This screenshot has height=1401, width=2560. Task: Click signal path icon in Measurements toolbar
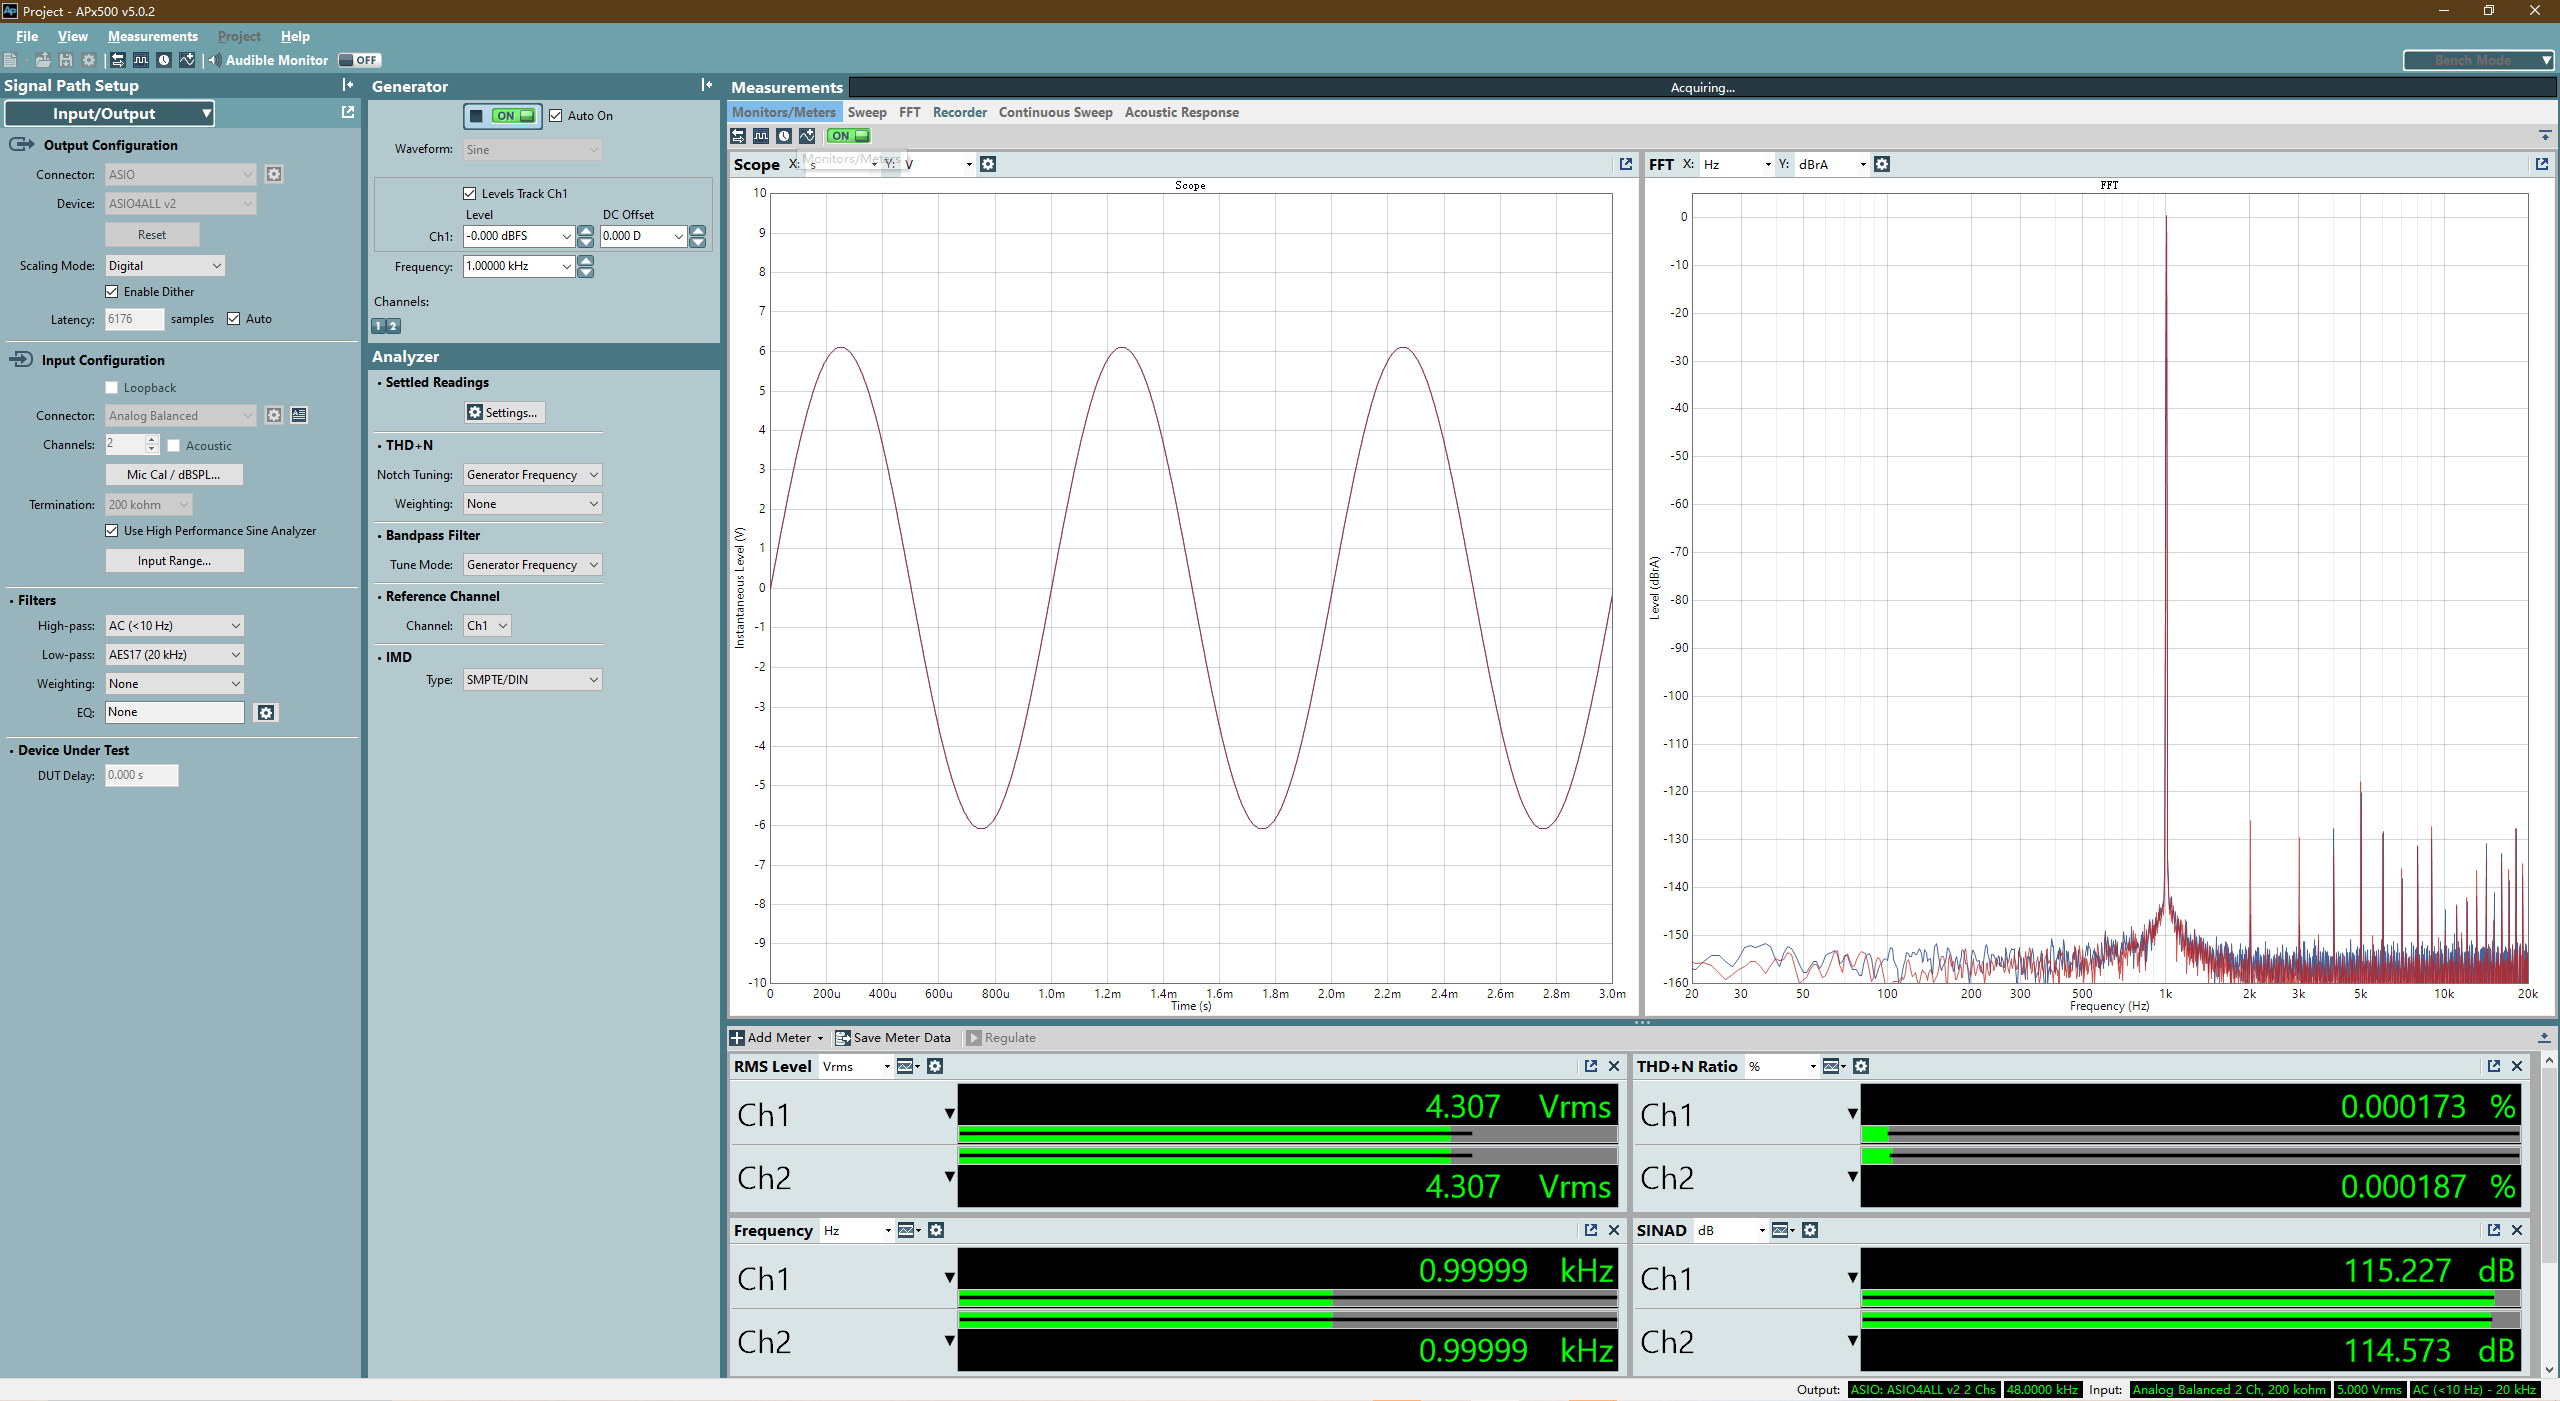point(738,136)
